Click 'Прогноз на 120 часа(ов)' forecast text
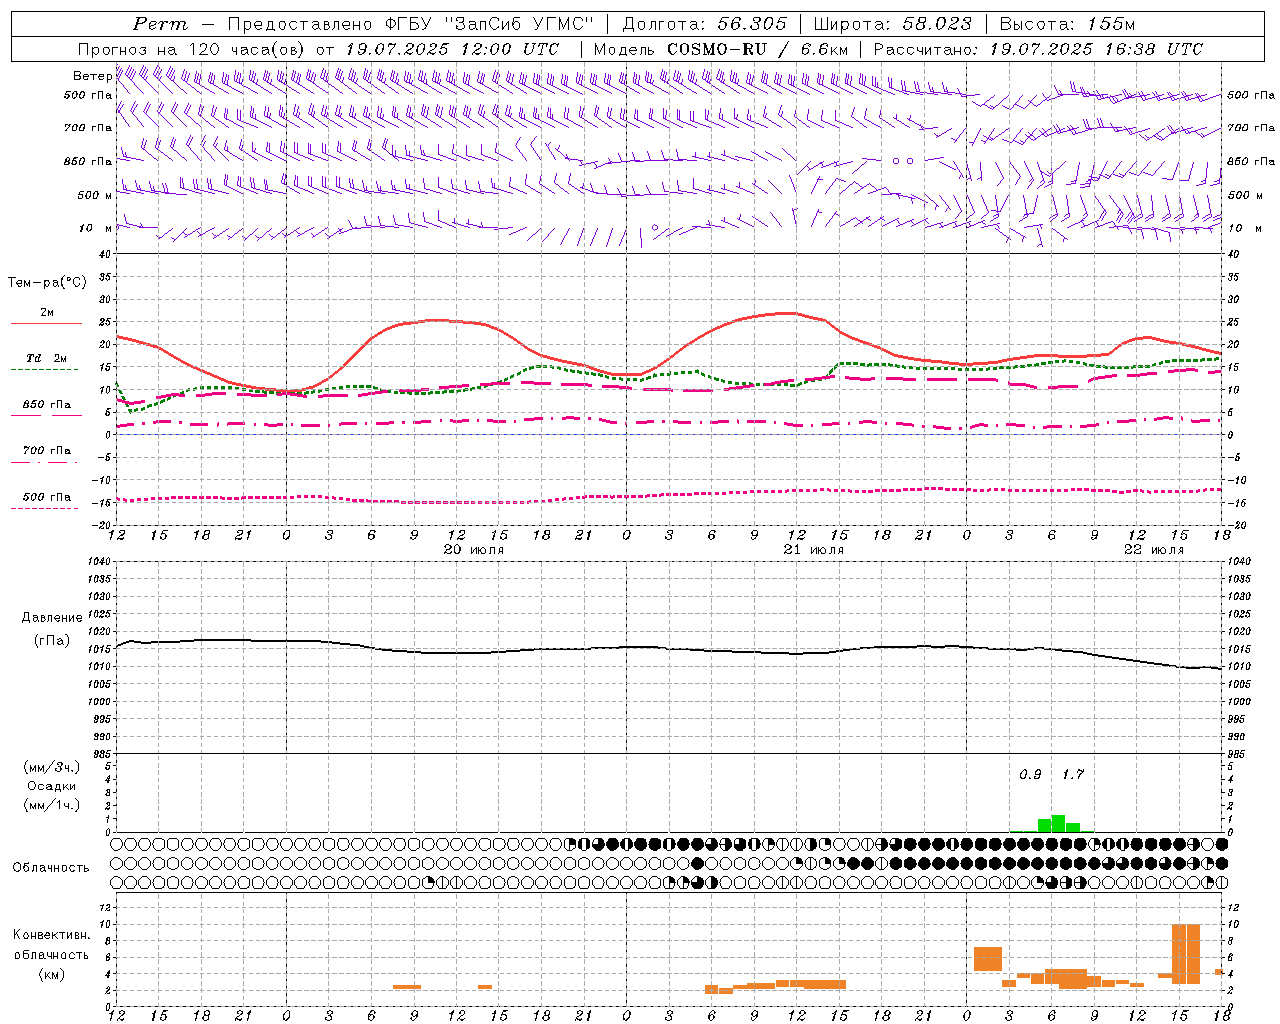Image resolution: width=1280 pixels, height=1024 pixels. (192, 49)
